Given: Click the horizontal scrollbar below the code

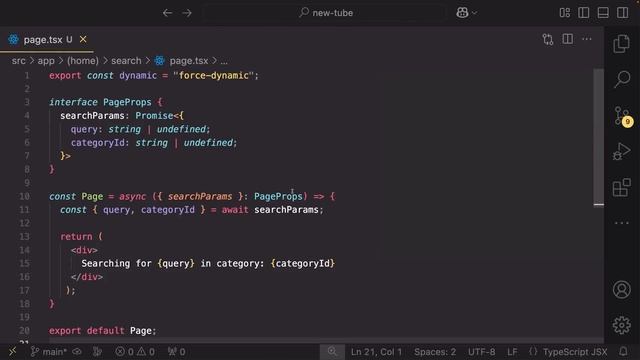Looking at the screenshot, I should click(x=321, y=340).
